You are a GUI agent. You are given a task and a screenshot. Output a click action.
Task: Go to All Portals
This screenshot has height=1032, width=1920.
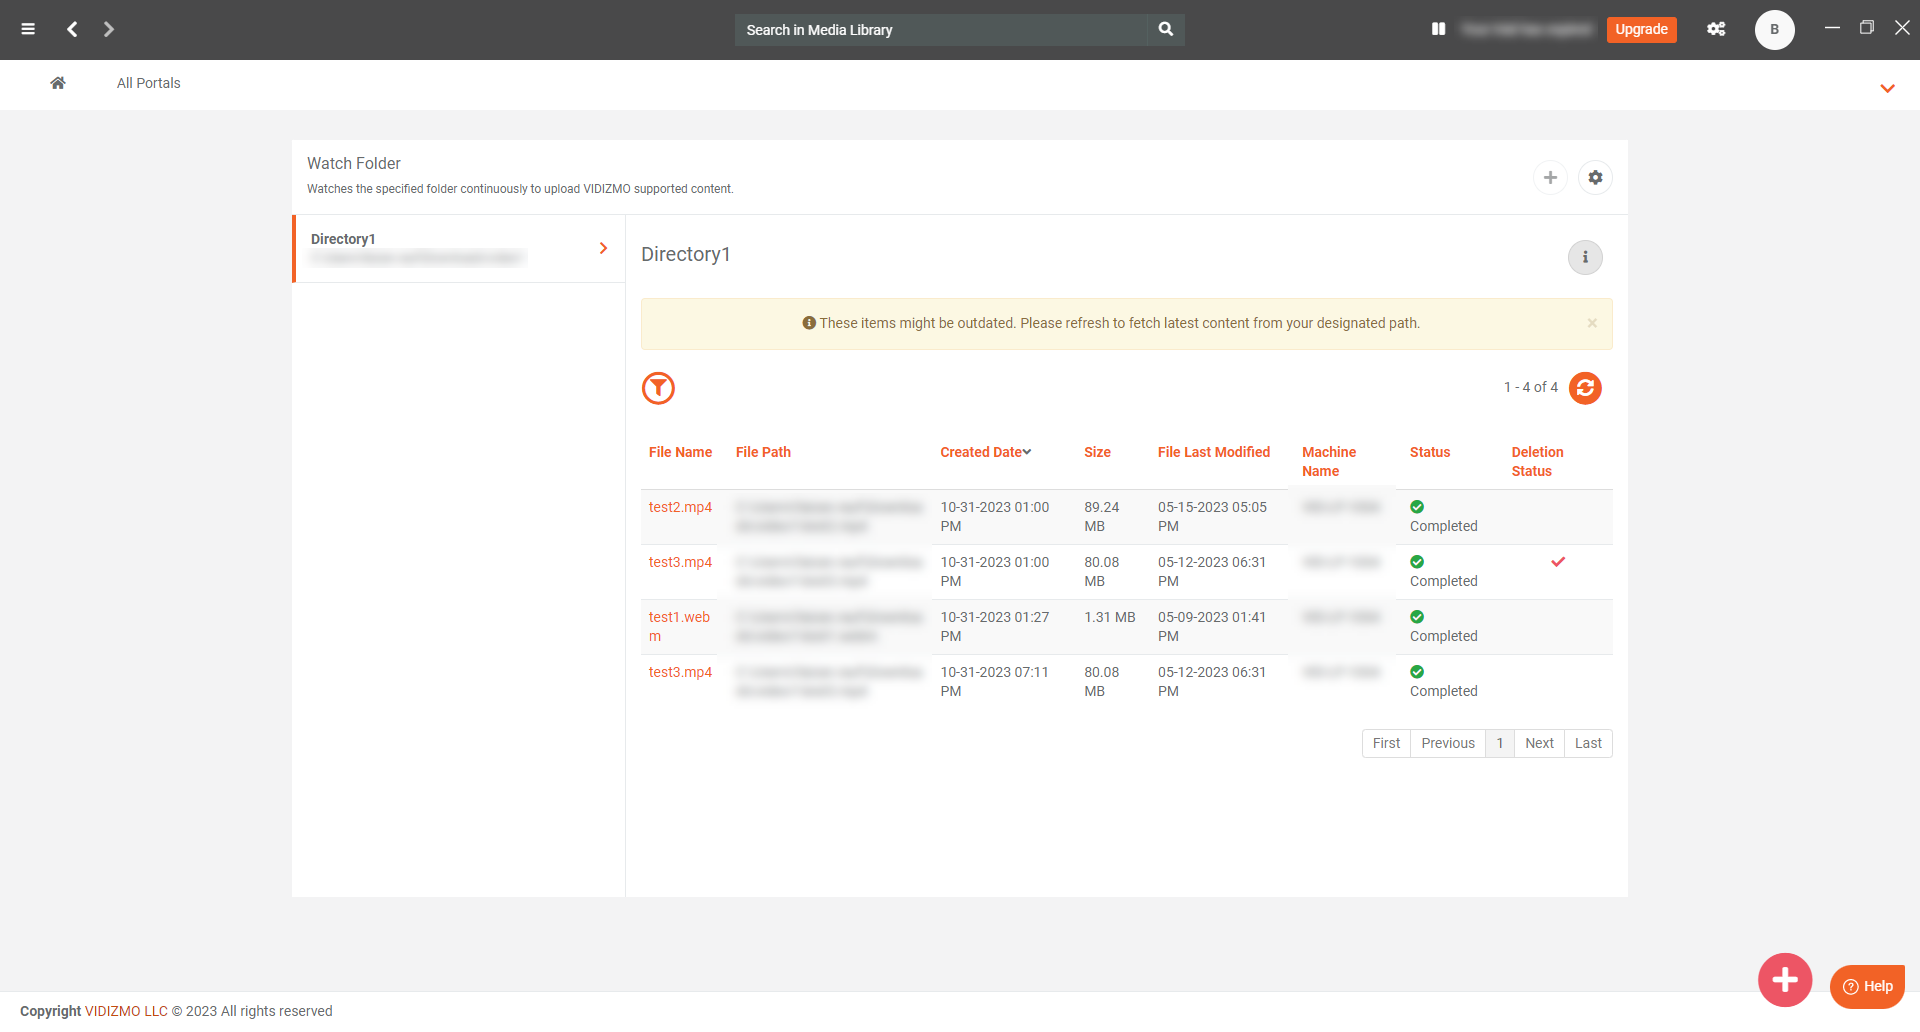148,83
